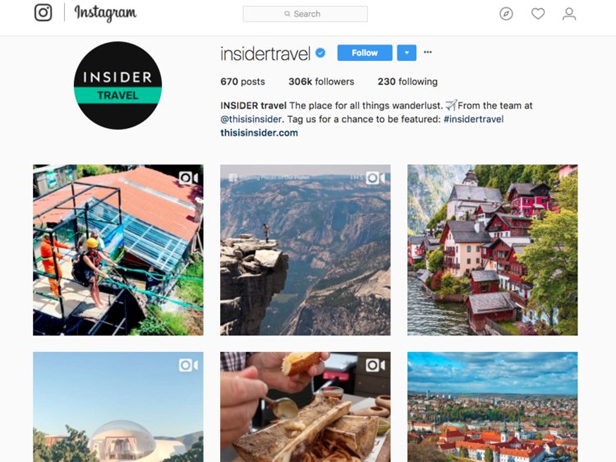The image size is (616, 462).
Task: Click the Instagram camera logo icon
Action: (43, 13)
